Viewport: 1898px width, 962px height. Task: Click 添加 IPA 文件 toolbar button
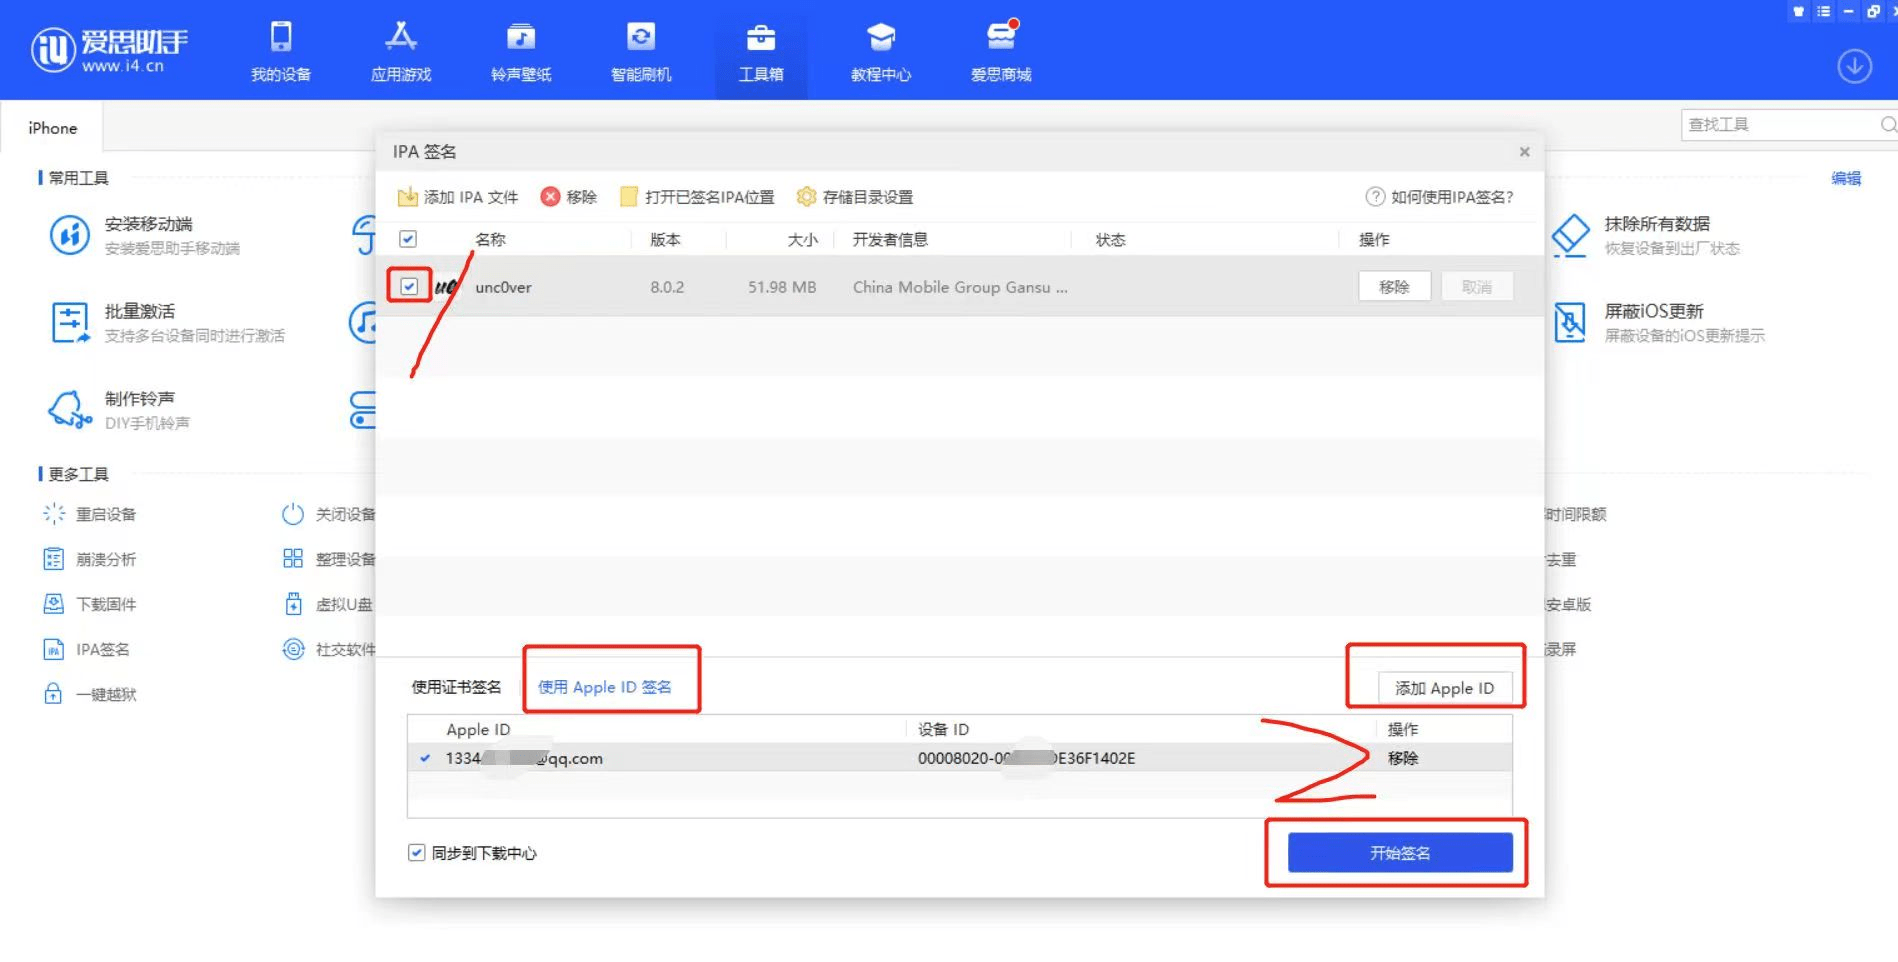(458, 197)
